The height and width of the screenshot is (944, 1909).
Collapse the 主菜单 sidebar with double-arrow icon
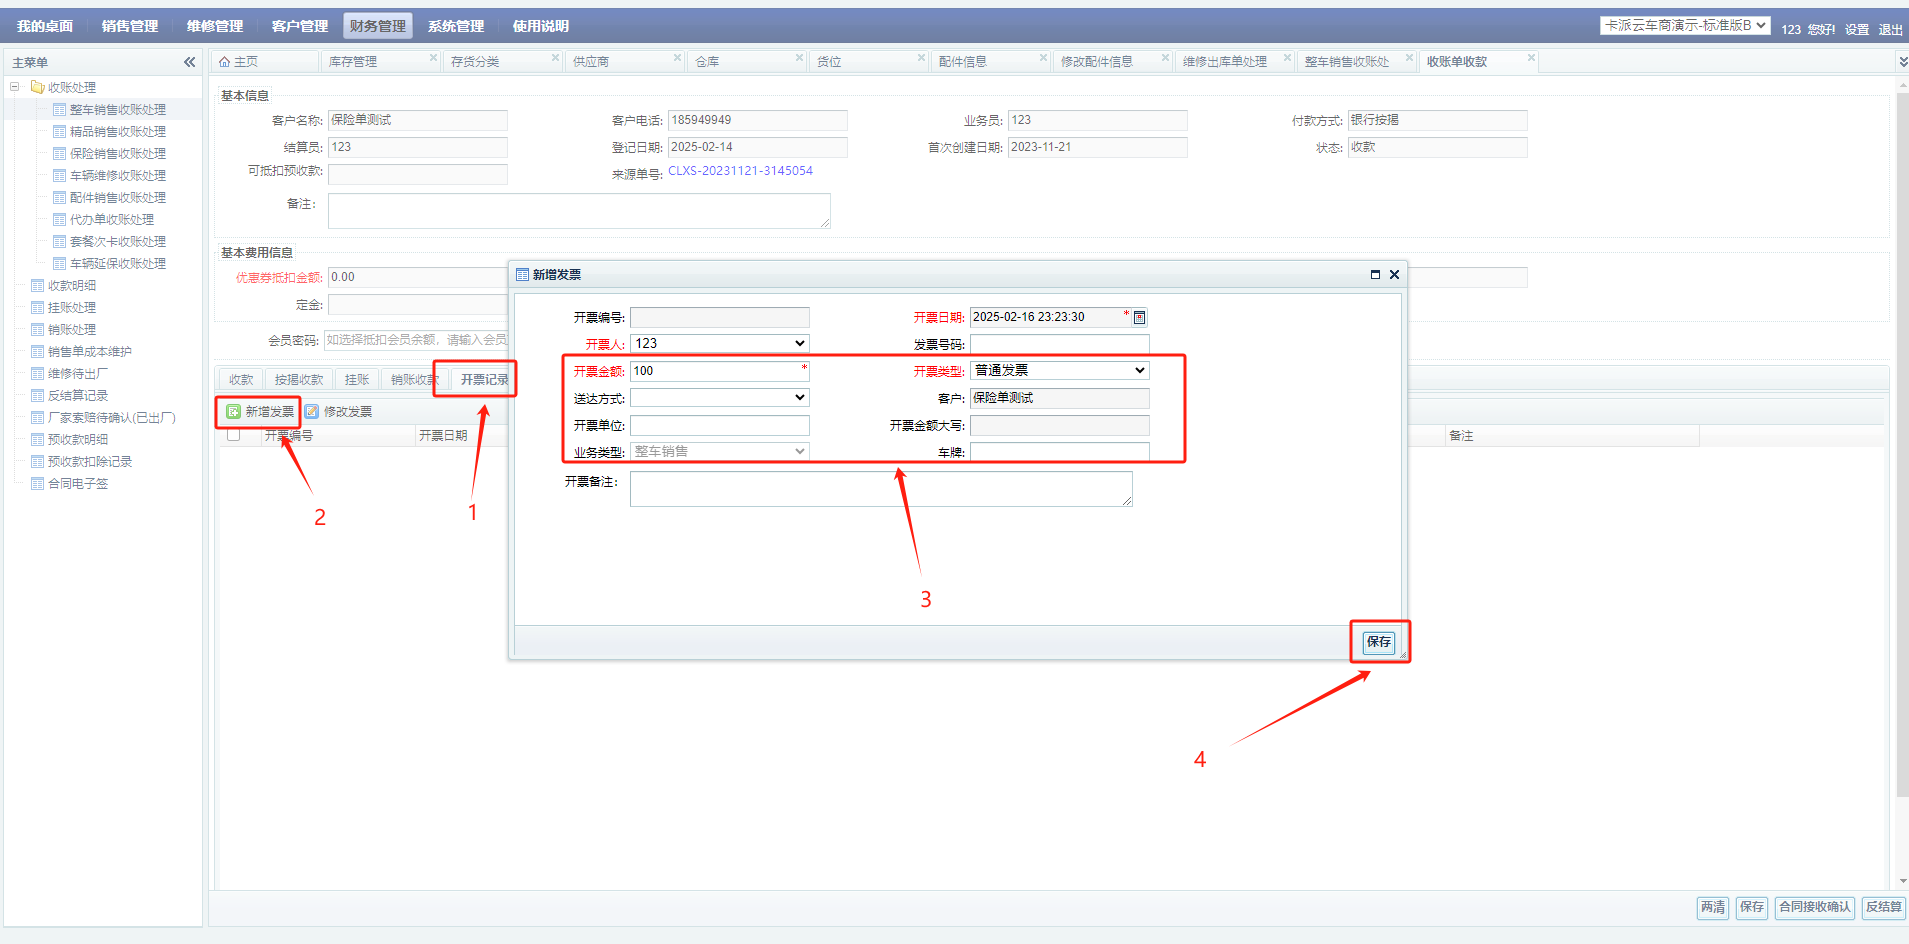click(190, 62)
